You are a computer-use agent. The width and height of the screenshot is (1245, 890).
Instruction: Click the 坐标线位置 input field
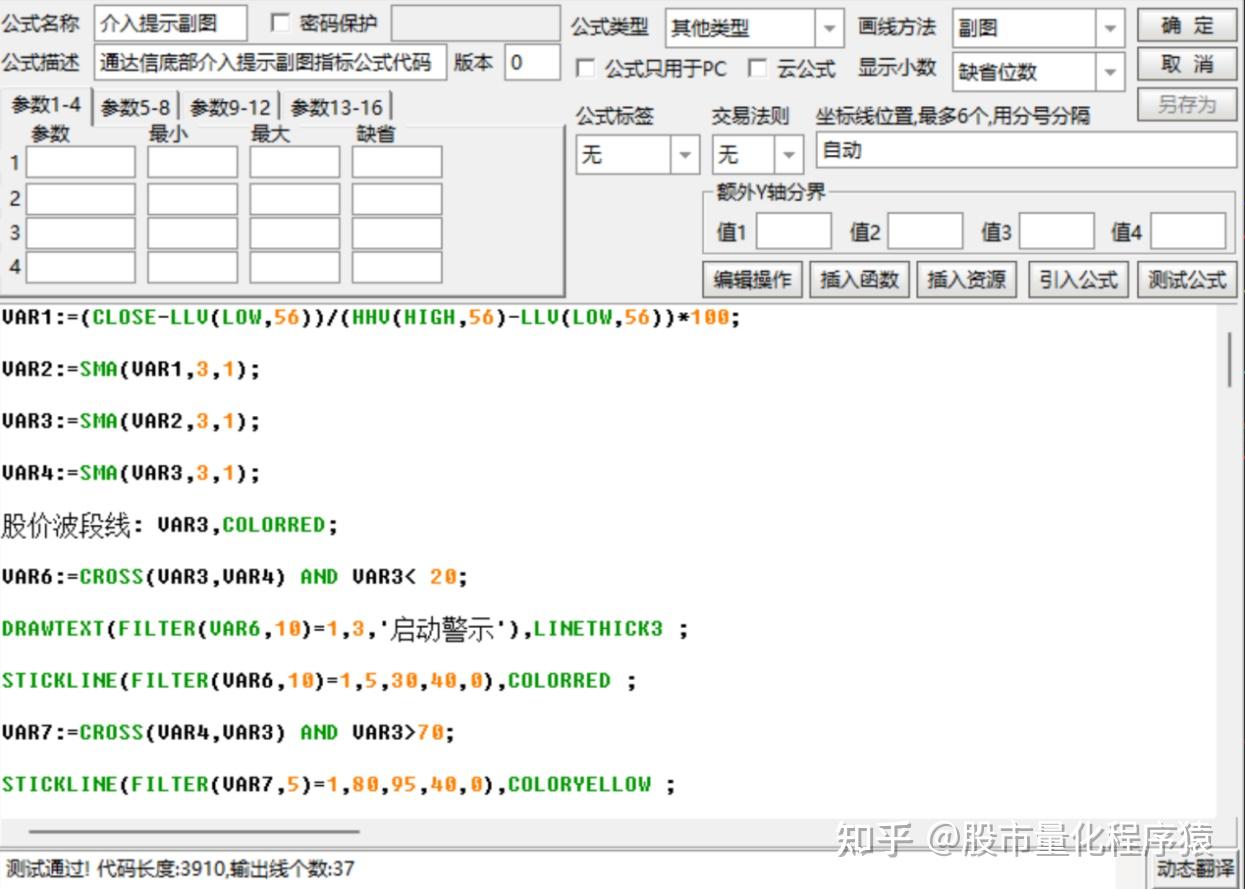coord(1026,151)
